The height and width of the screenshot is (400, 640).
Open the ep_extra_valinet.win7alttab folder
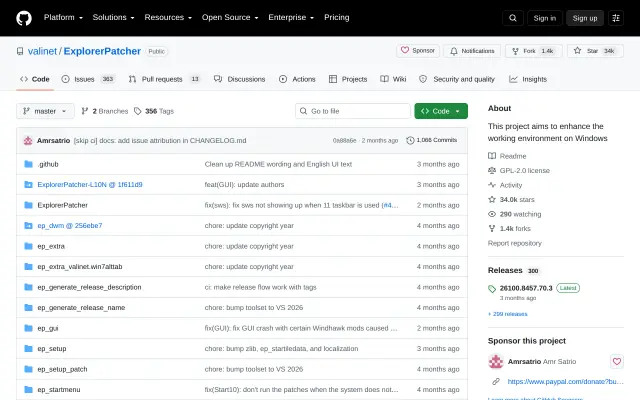[80, 267]
